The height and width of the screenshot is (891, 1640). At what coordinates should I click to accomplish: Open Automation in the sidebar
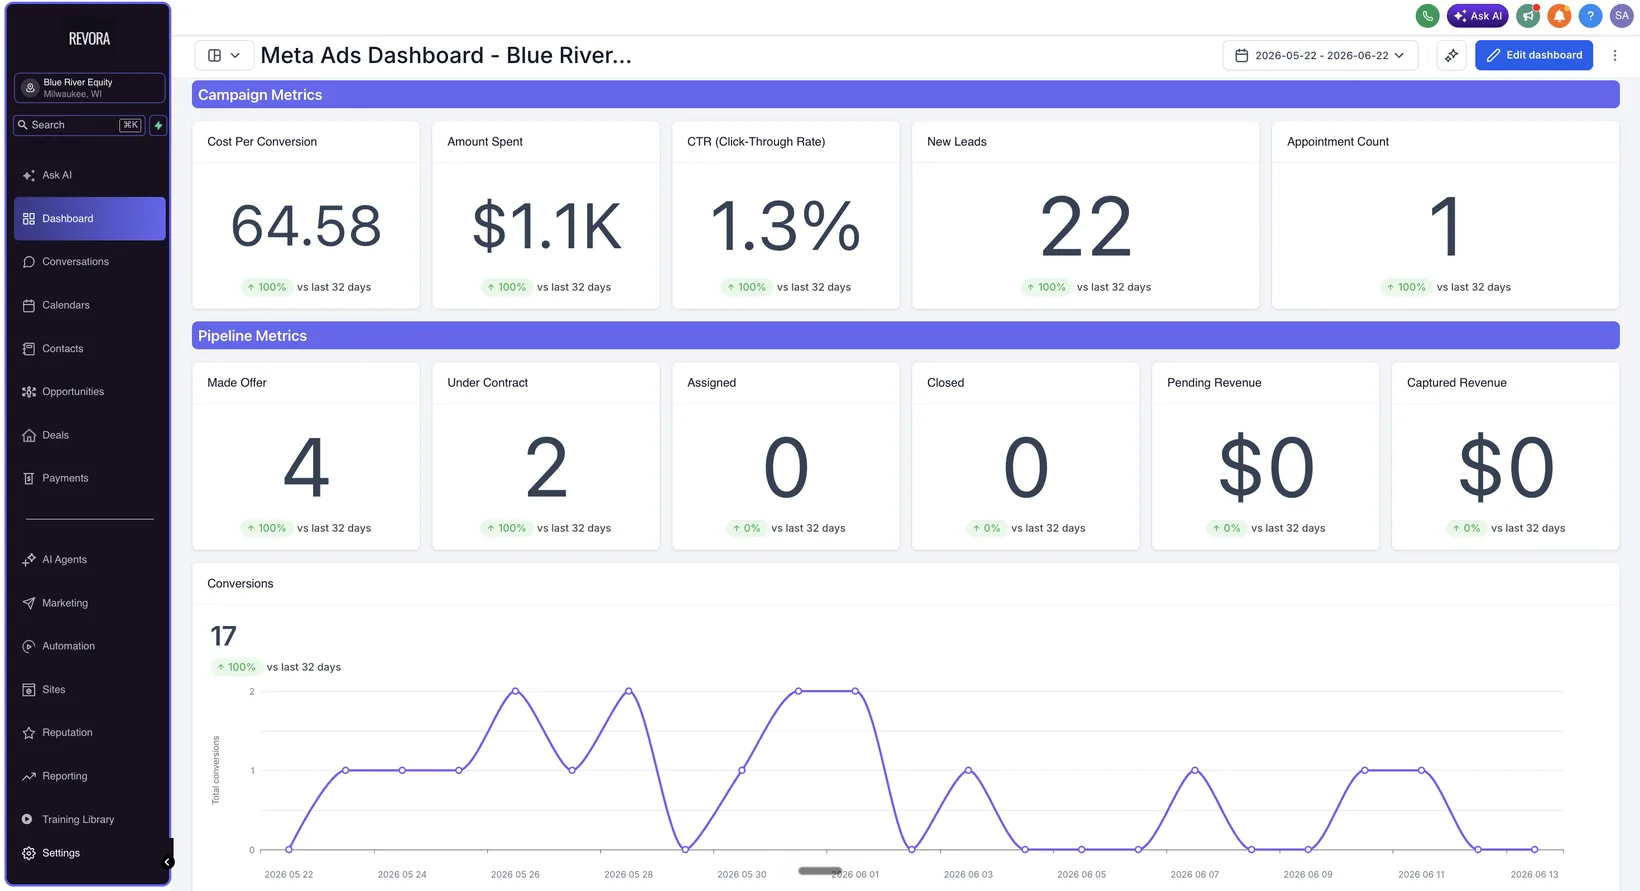click(90, 646)
